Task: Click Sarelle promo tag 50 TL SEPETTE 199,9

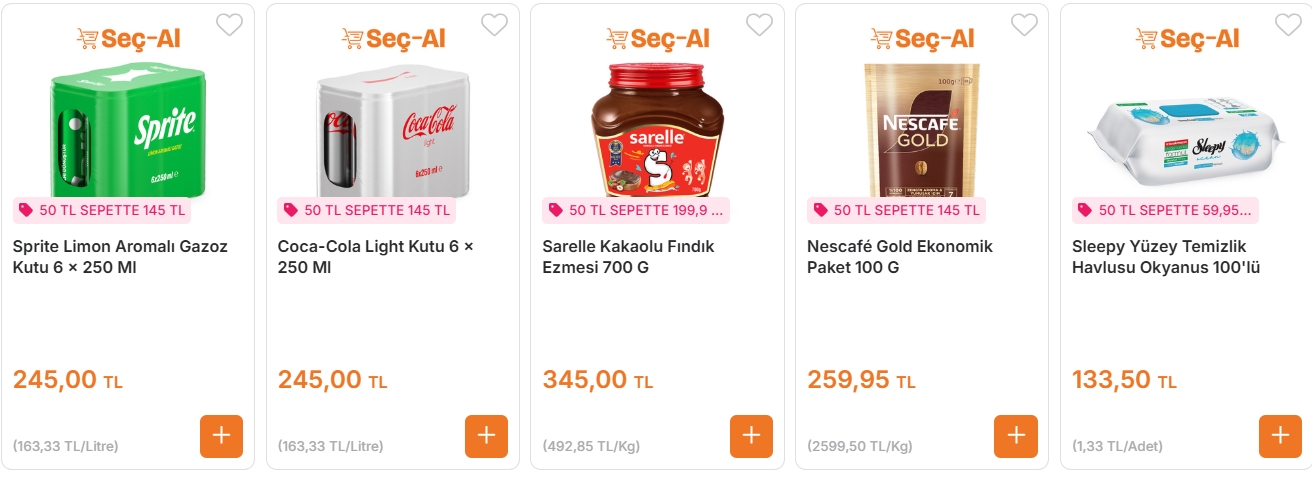Action: 636,211
